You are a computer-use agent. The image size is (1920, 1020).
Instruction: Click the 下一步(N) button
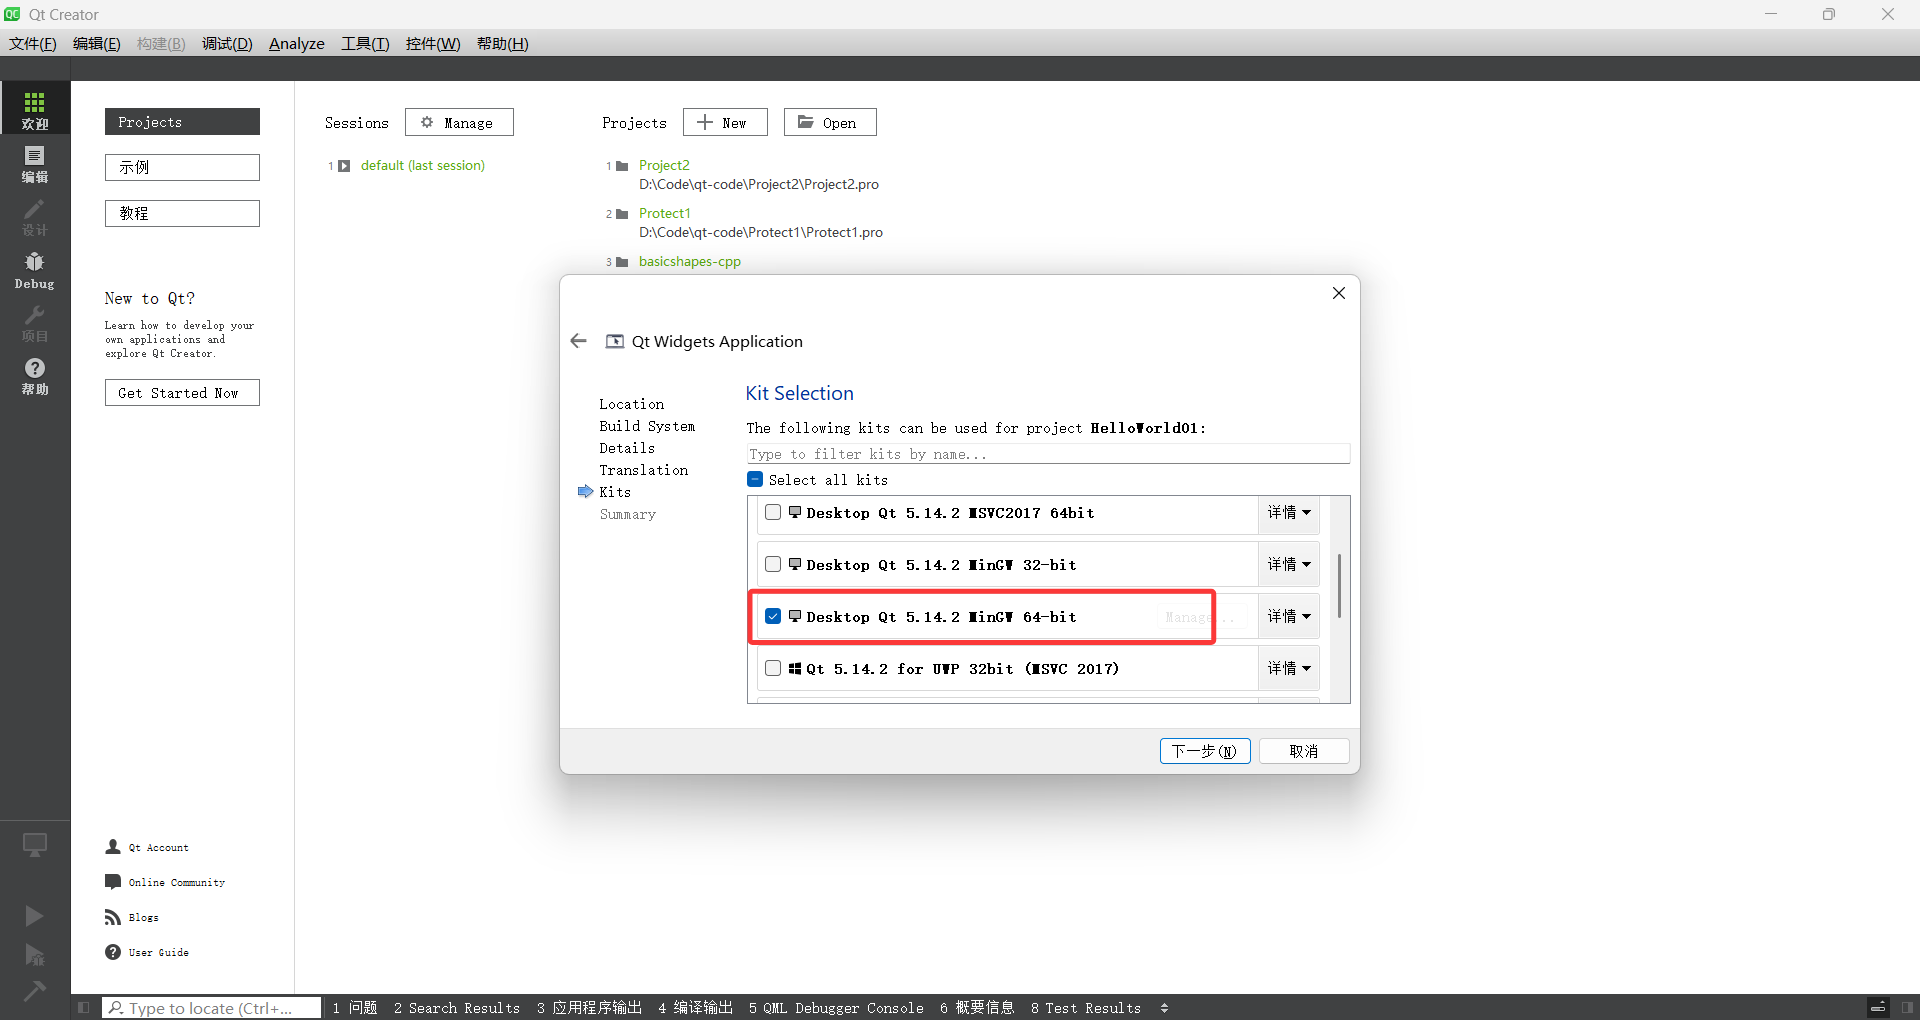[1205, 751]
